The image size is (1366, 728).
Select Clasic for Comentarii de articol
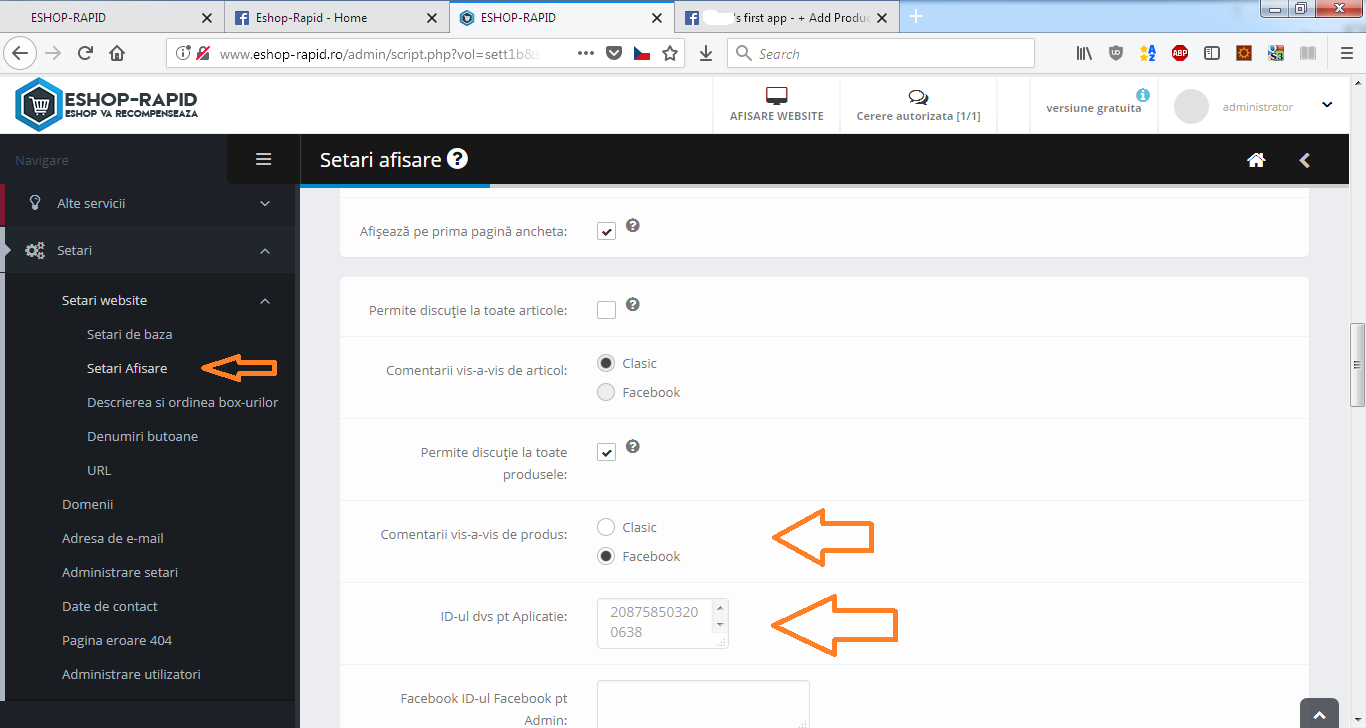pyautogui.click(x=606, y=363)
